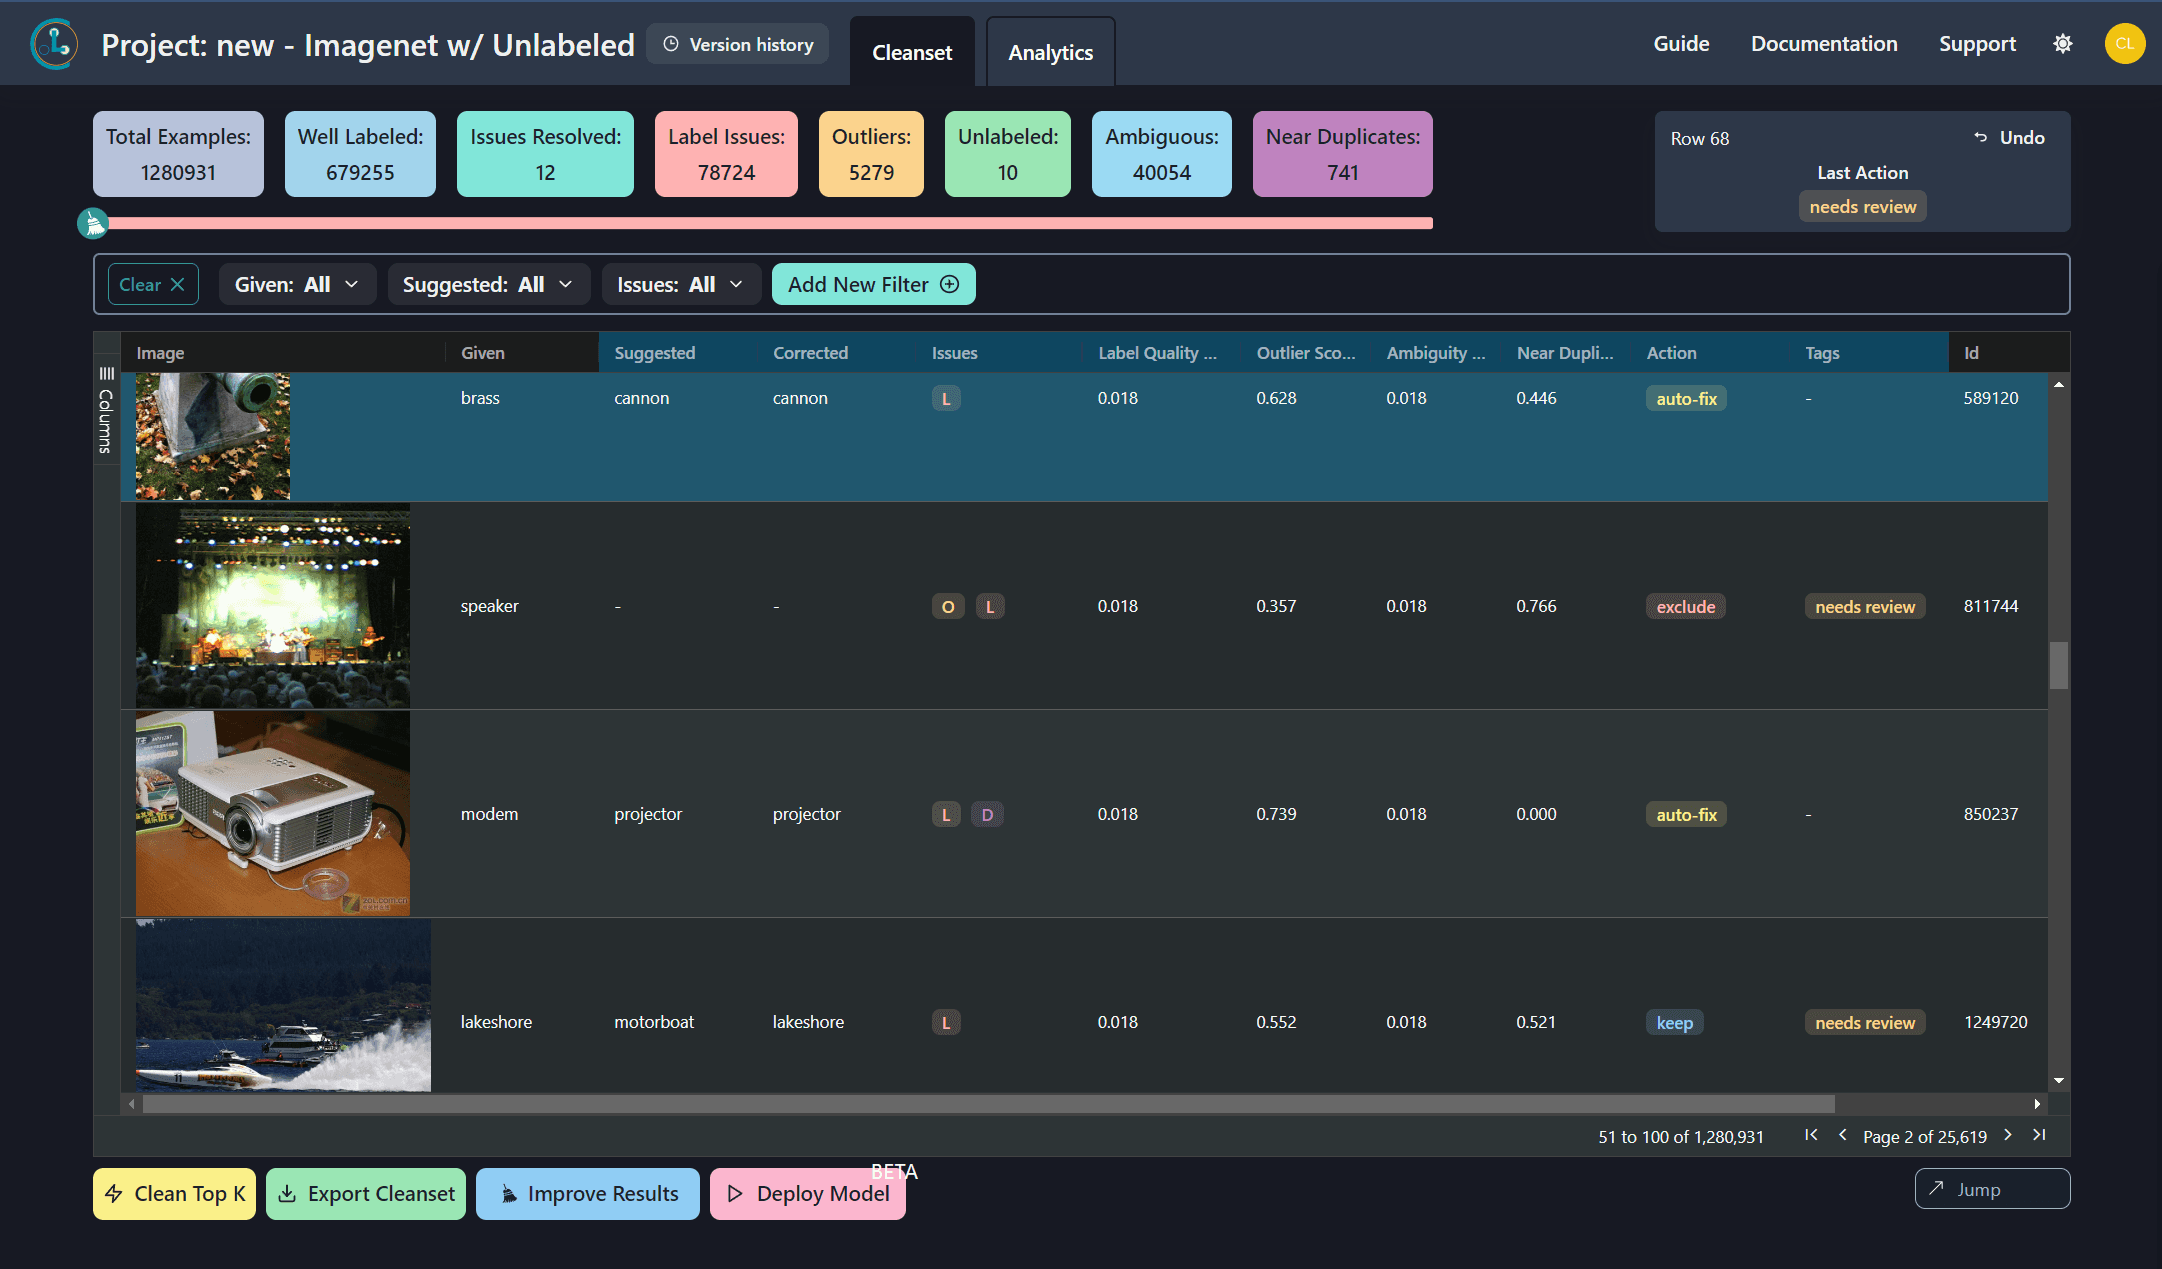Click the teal broom cleaning icon
The image size is (2162, 1269).
tap(92, 222)
